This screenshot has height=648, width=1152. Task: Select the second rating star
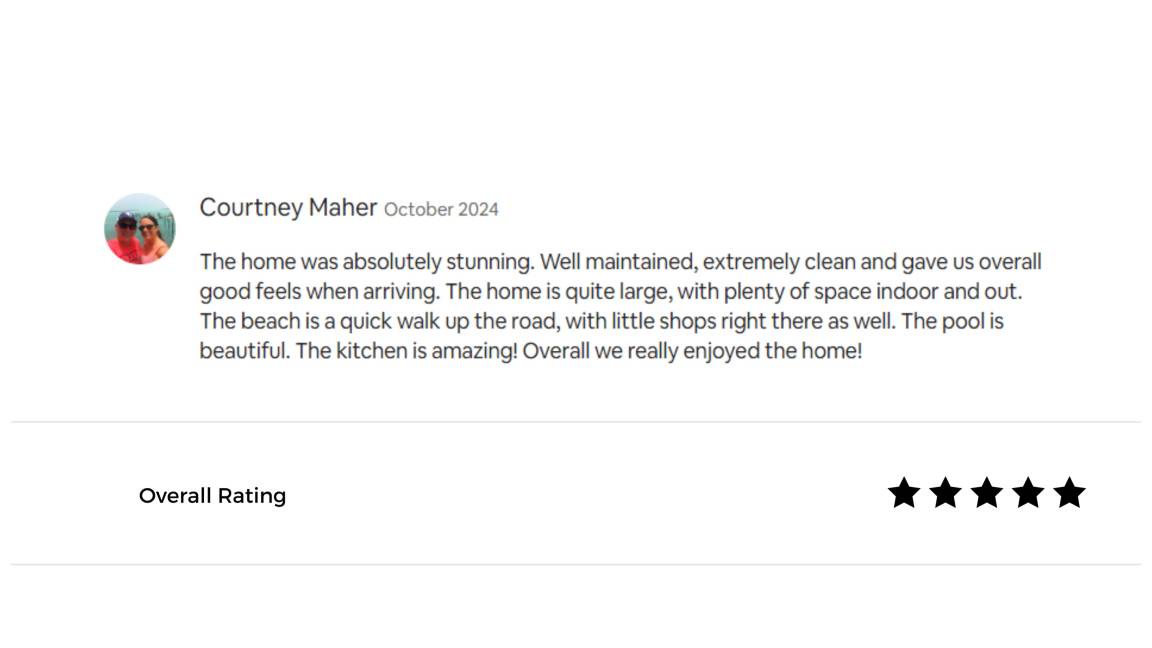click(945, 493)
